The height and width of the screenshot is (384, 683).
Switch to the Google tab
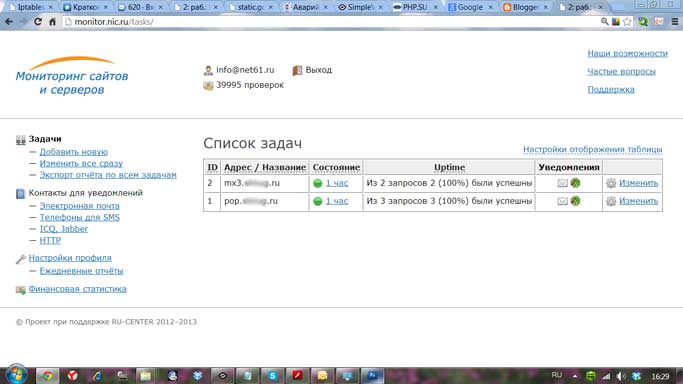[x=470, y=7]
